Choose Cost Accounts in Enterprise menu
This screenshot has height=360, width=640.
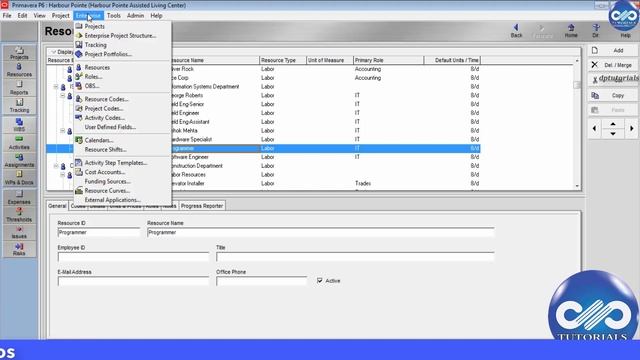(x=105, y=172)
